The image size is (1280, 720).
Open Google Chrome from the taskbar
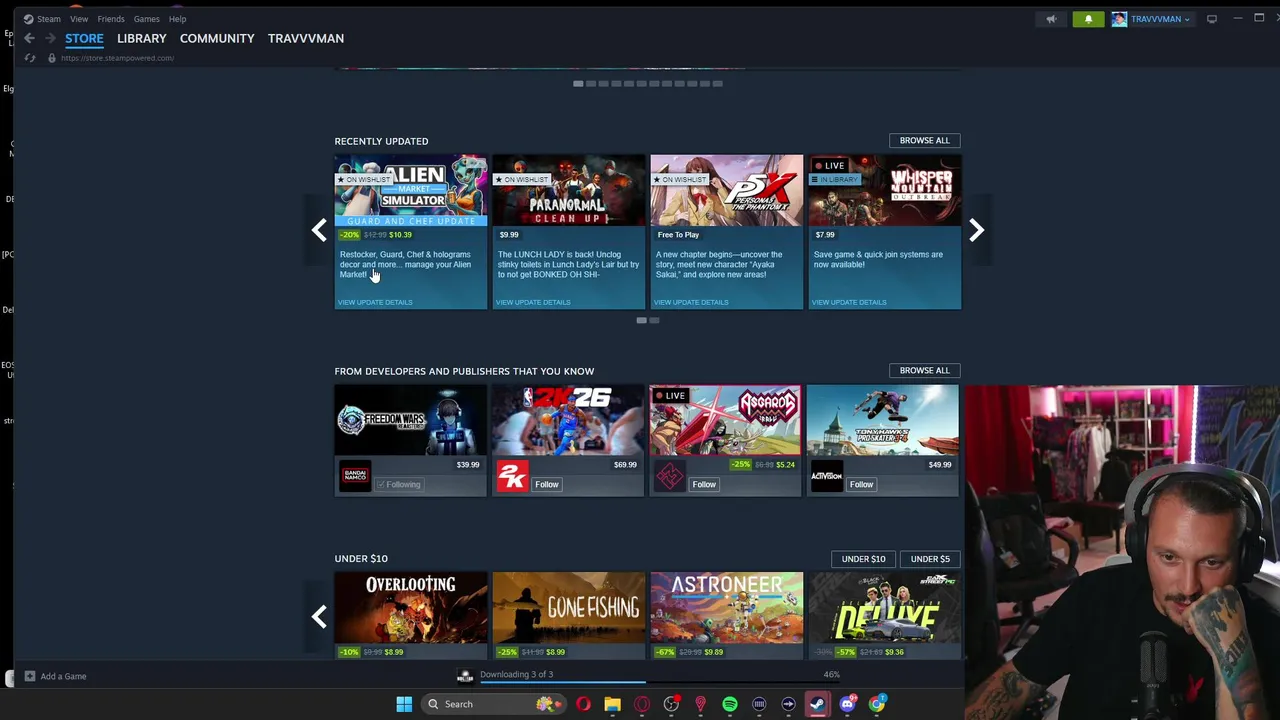(x=876, y=704)
